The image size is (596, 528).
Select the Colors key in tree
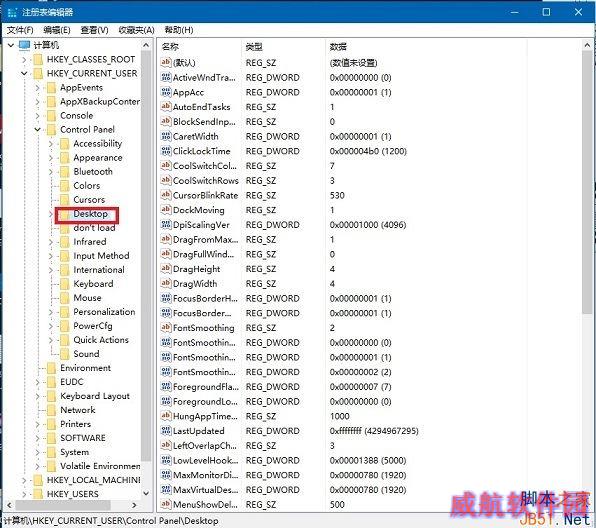click(x=87, y=186)
